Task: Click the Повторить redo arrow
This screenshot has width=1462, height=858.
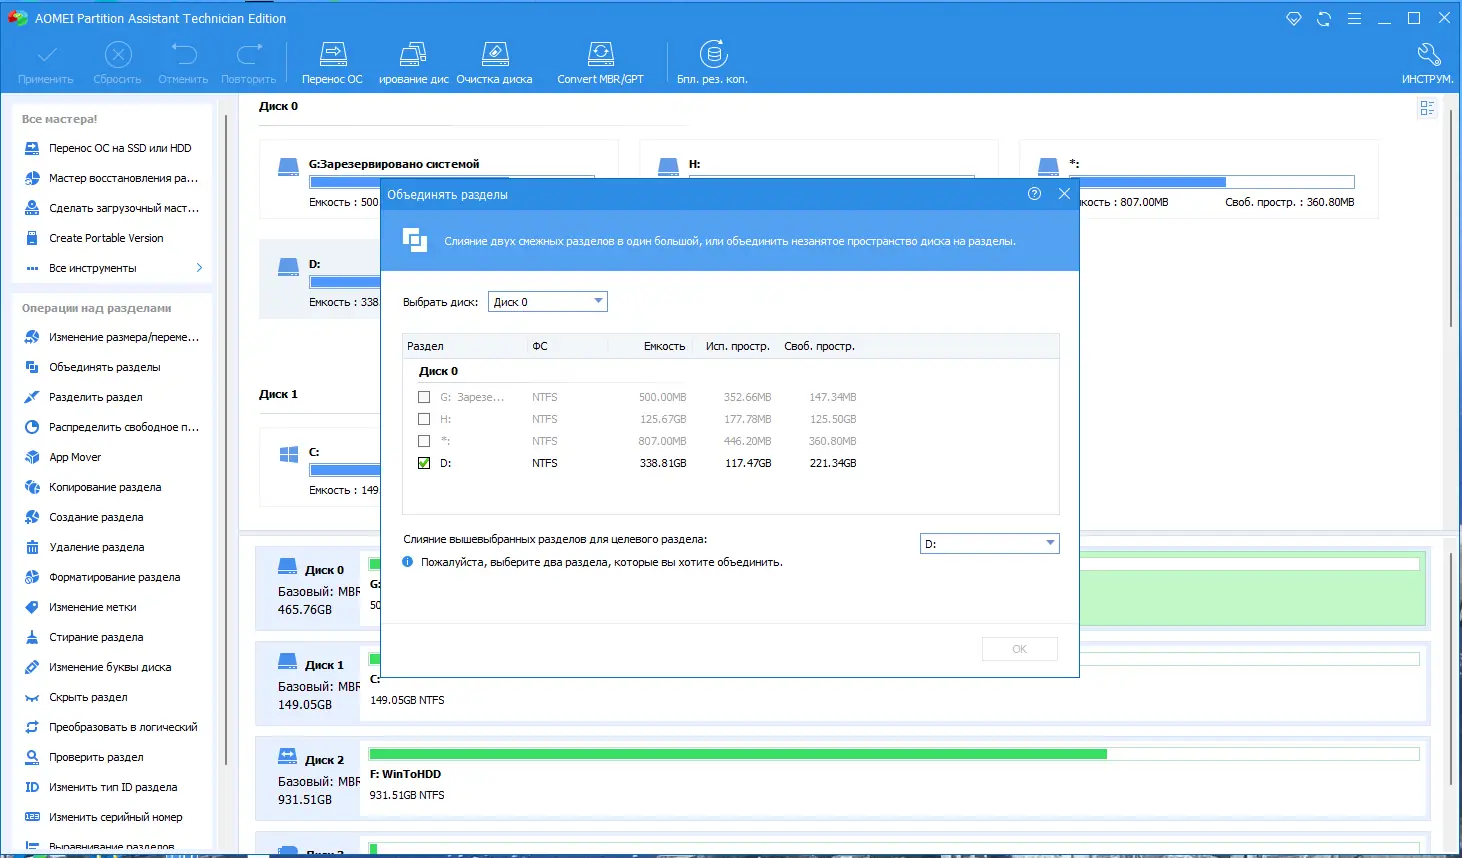Action: tap(249, 63)
